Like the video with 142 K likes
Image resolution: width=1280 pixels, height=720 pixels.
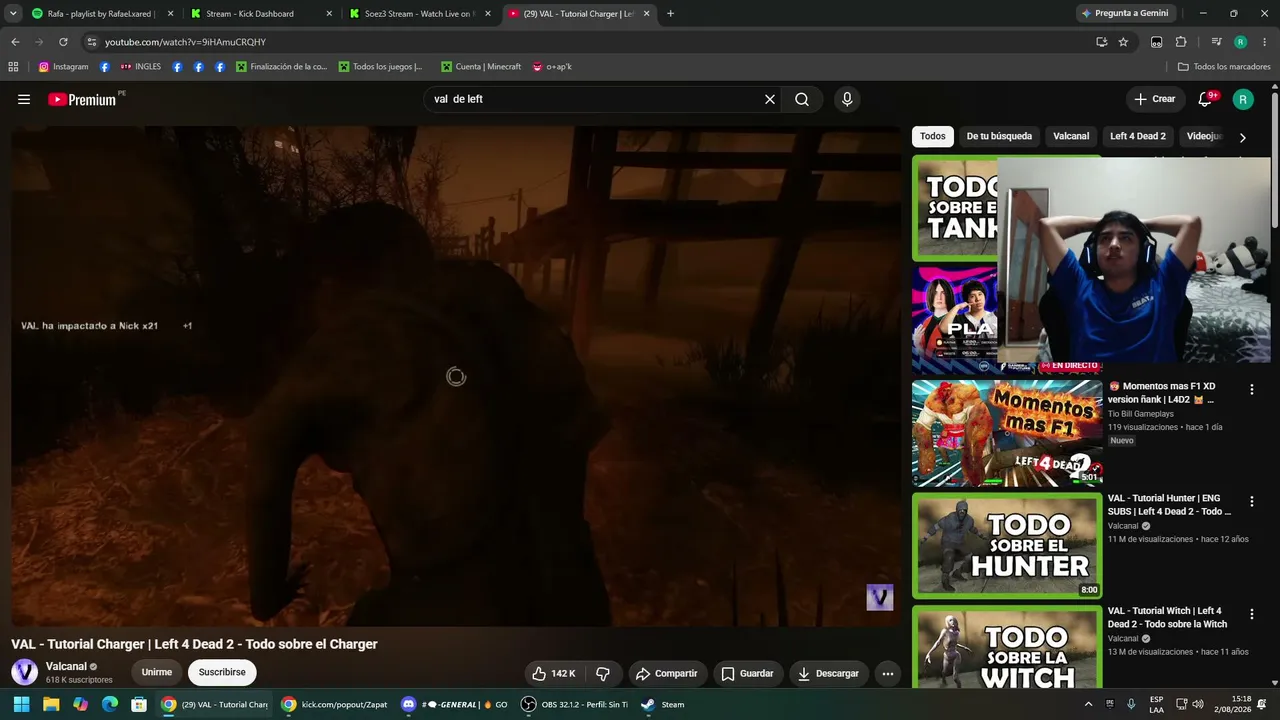(x=553, y=674)
